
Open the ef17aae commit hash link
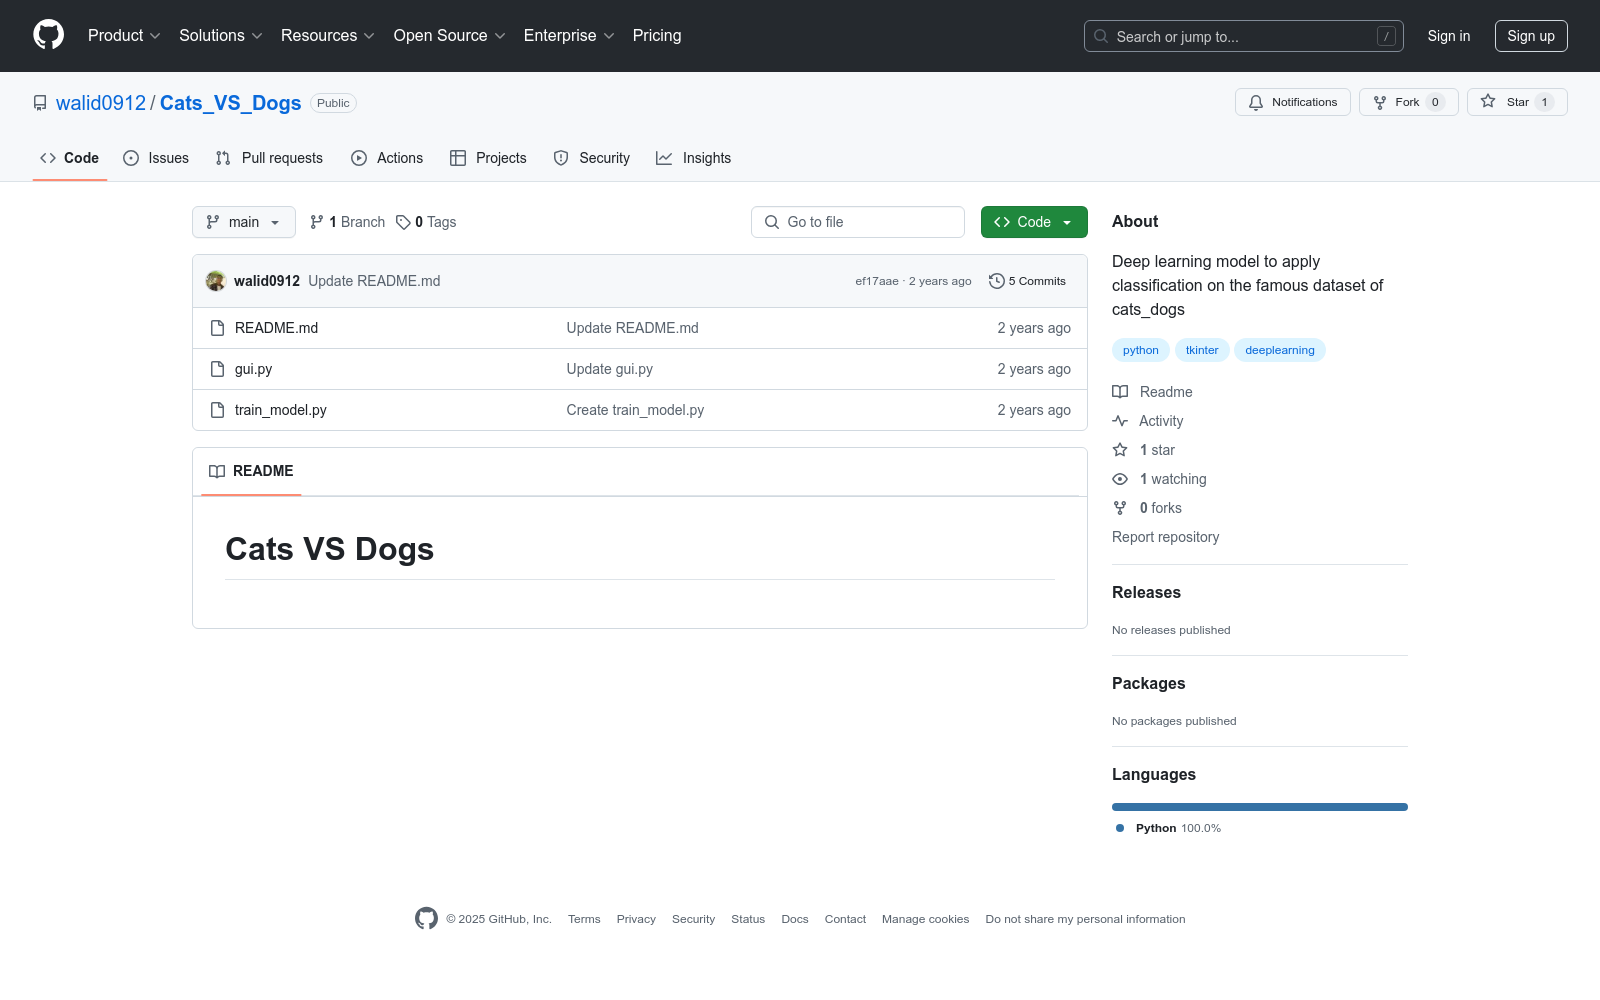pos(877,281)
